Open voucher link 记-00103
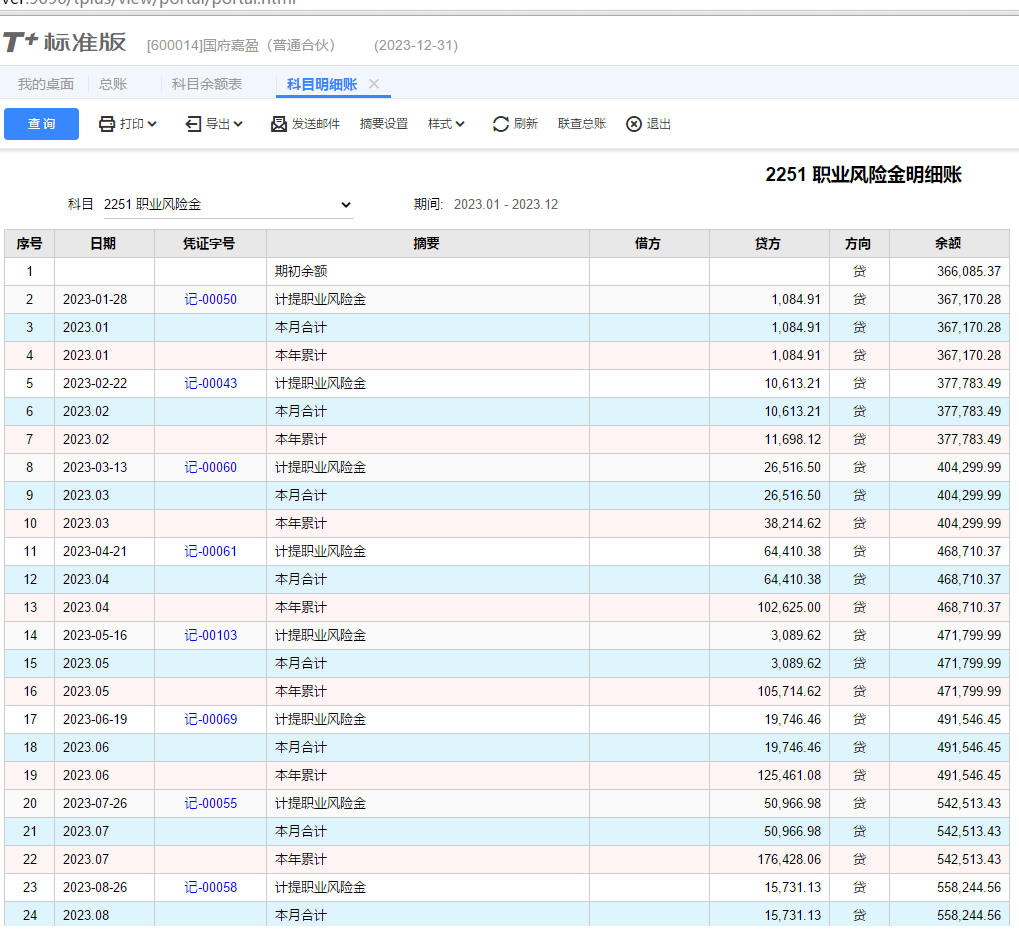Viewport: 1019px width, 930px height. pos(211,635)
